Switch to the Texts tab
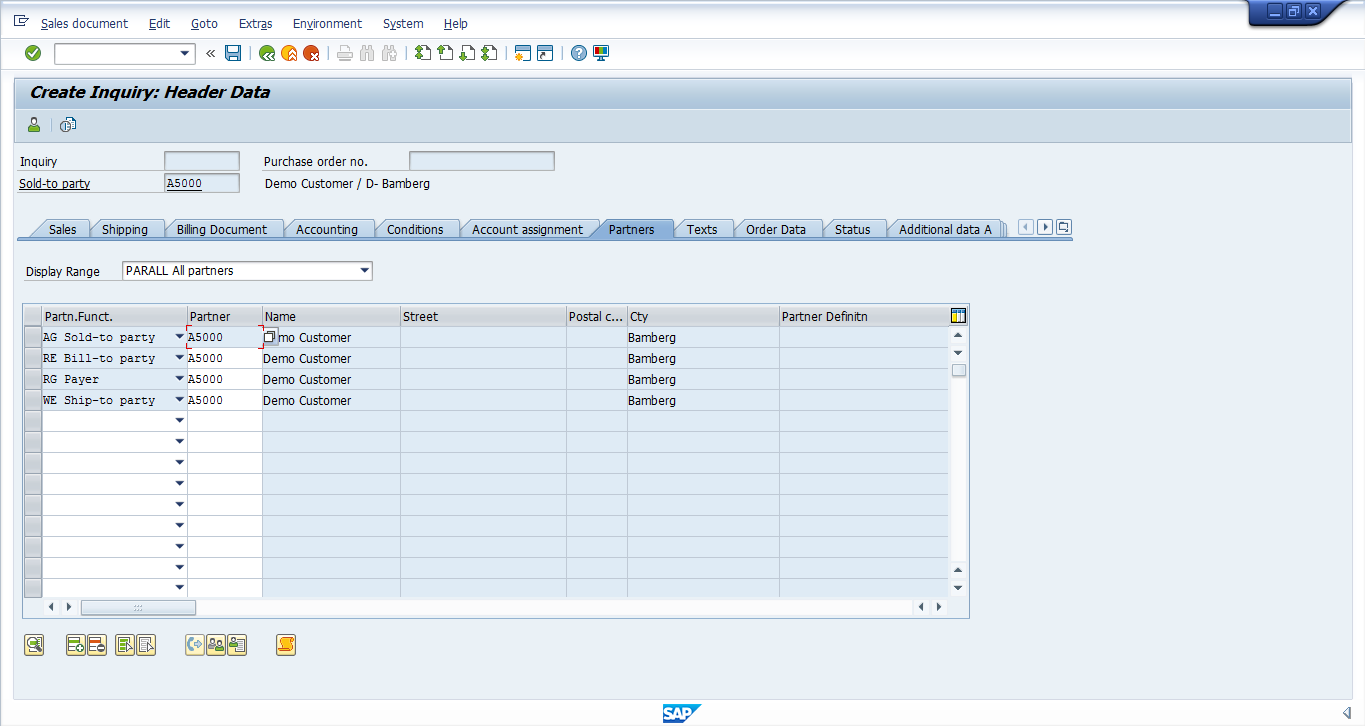The width and height of the screenshot is (1365, 726). 702,229
